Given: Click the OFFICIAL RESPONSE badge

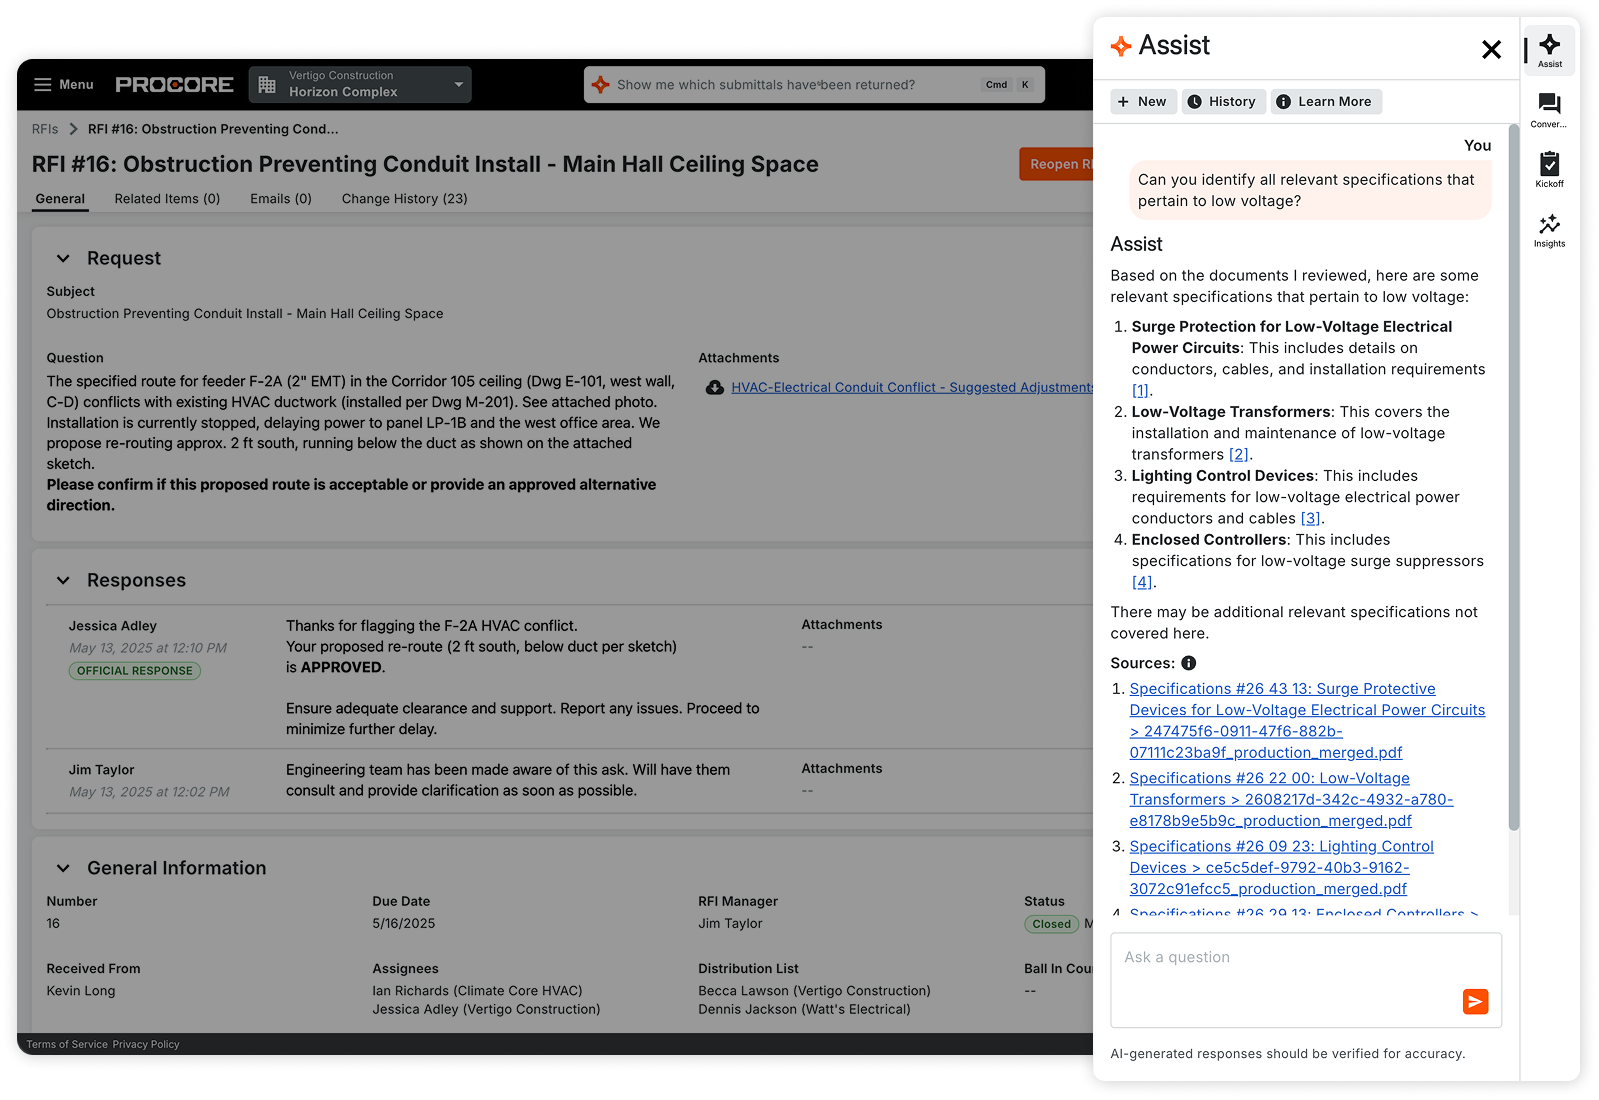Looking at the screenshot, I should (135, 671).
